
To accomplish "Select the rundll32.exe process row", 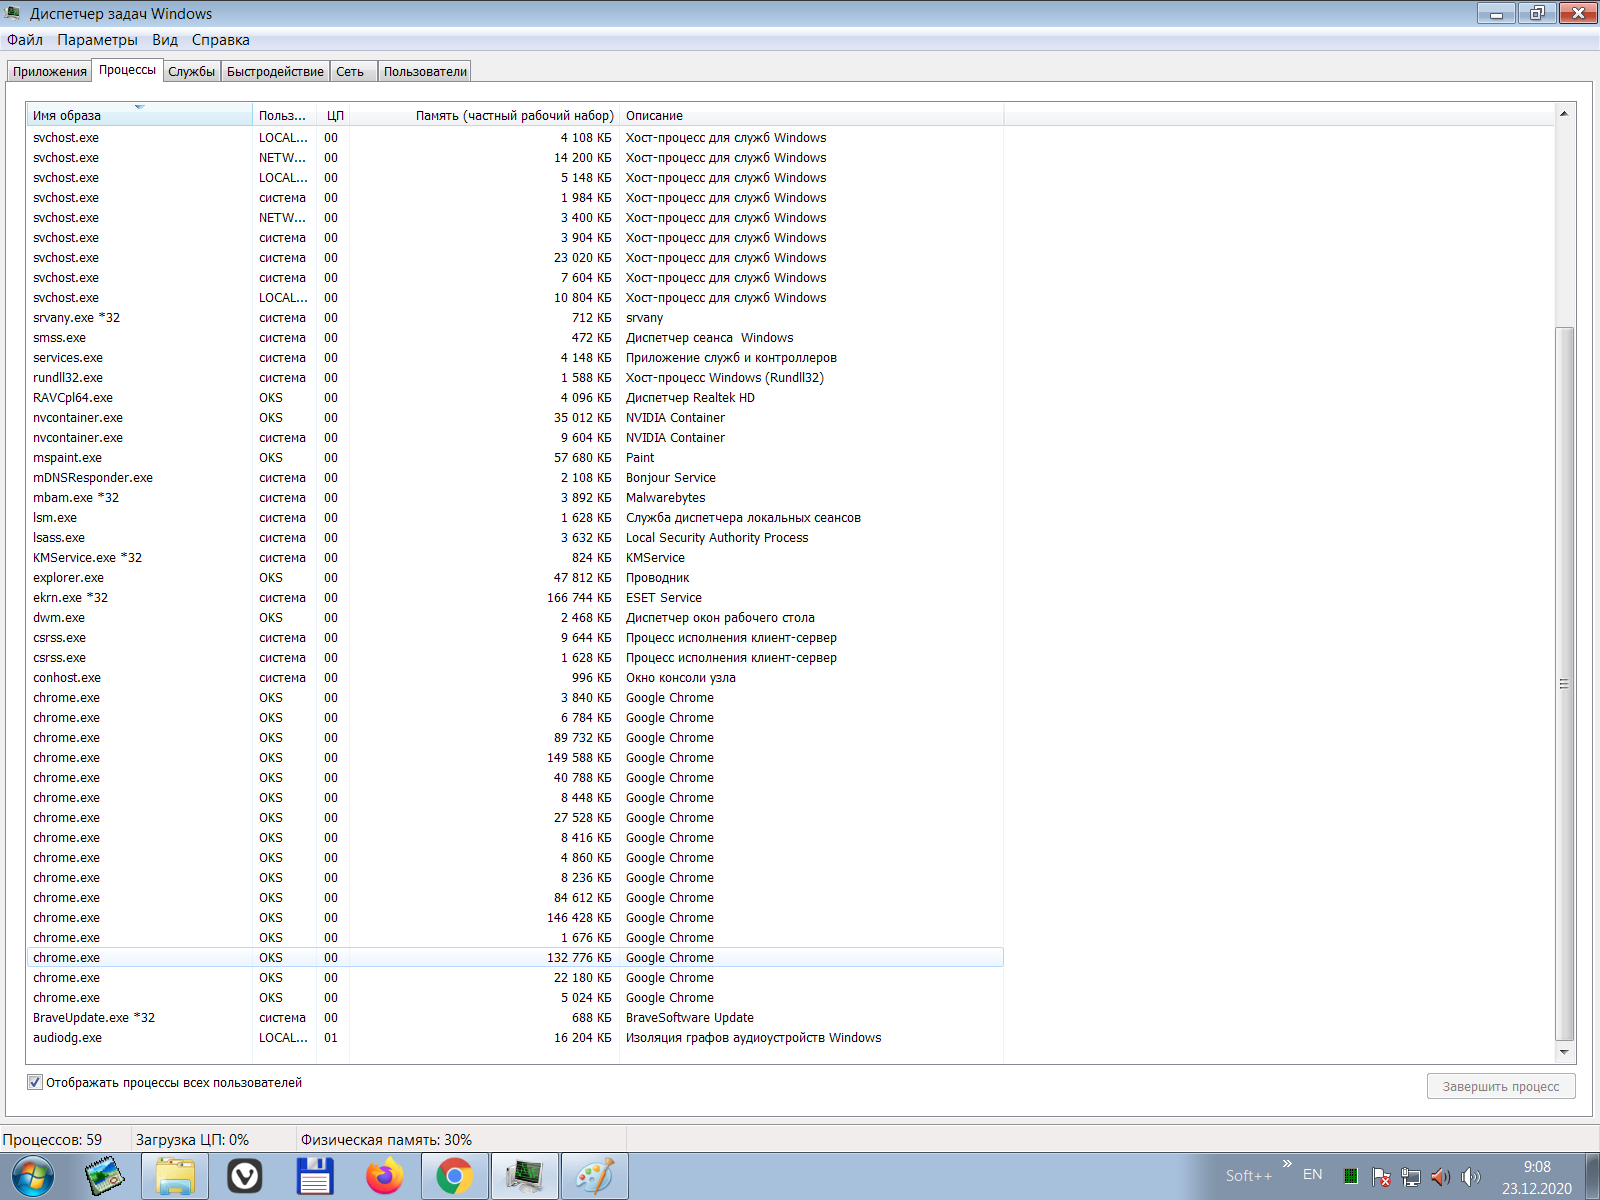I will [x=515, y=378].
